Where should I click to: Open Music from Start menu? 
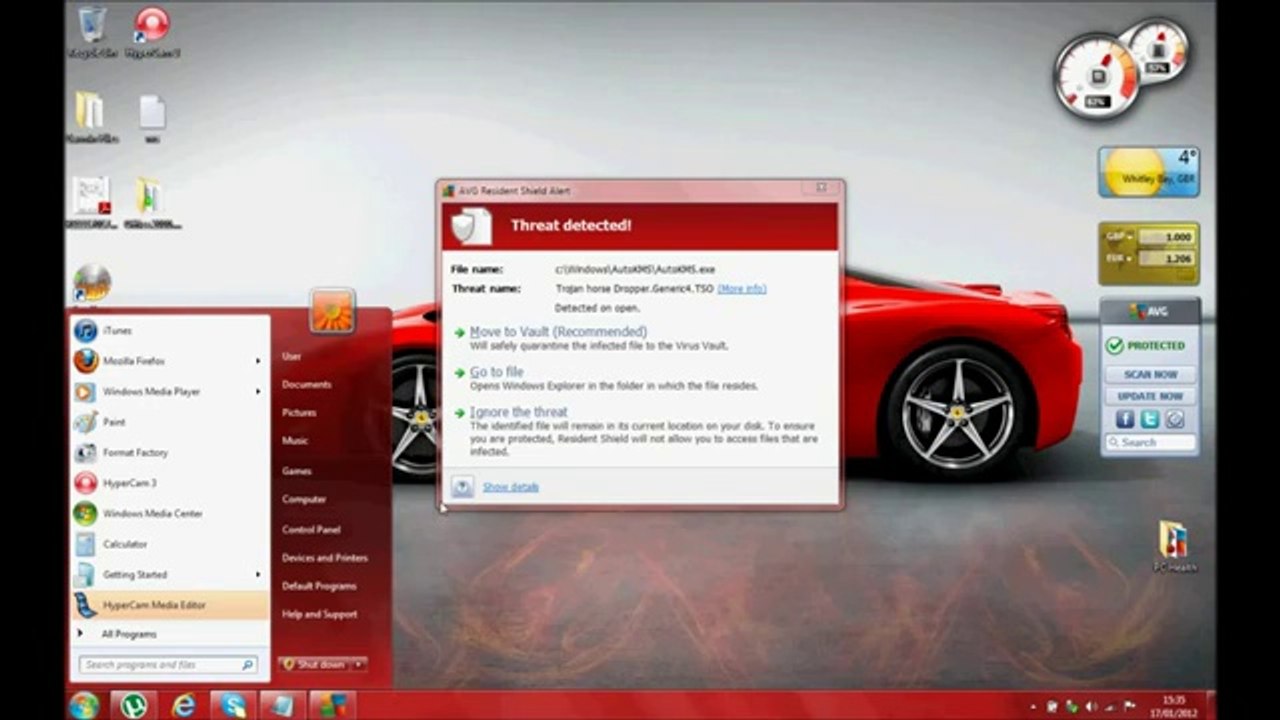(295, 441)
